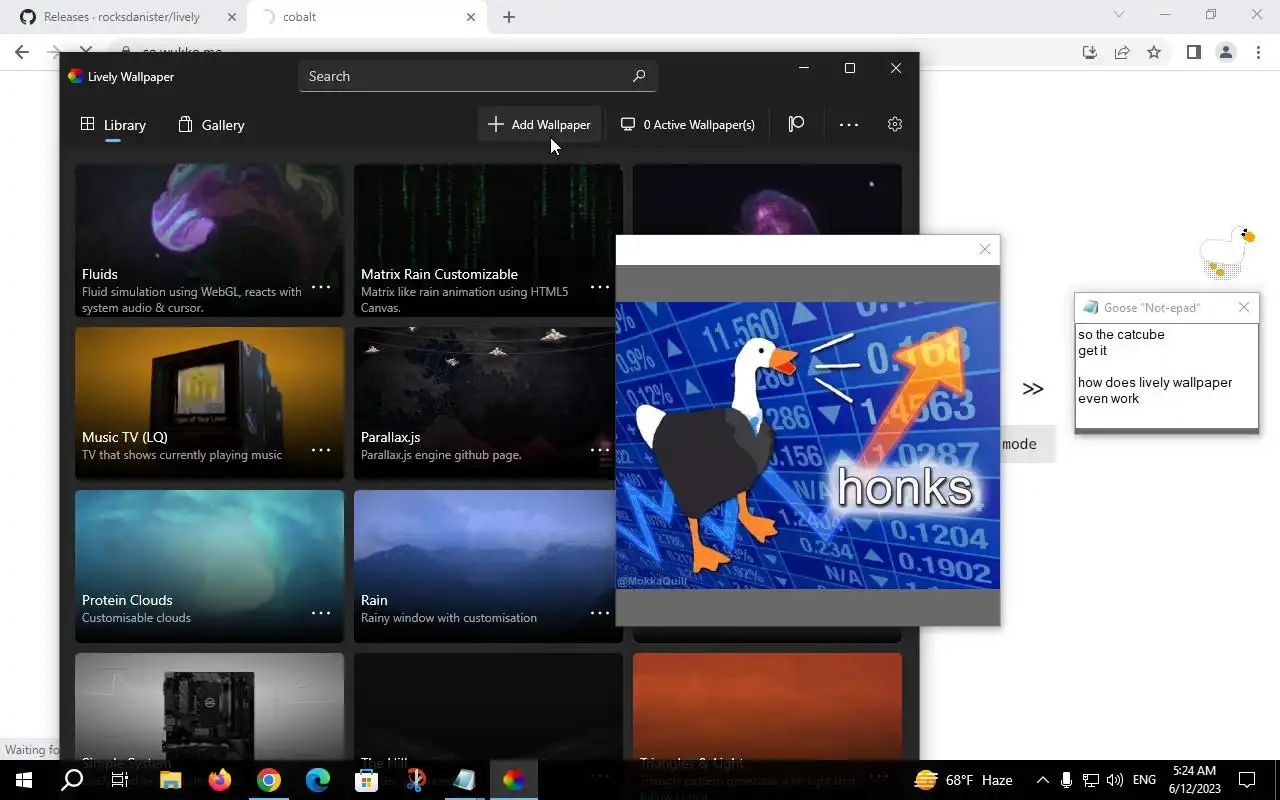This screenshot has height=800, width=1280.
Task: Go back in Chrome
Action: click(22, 52)
